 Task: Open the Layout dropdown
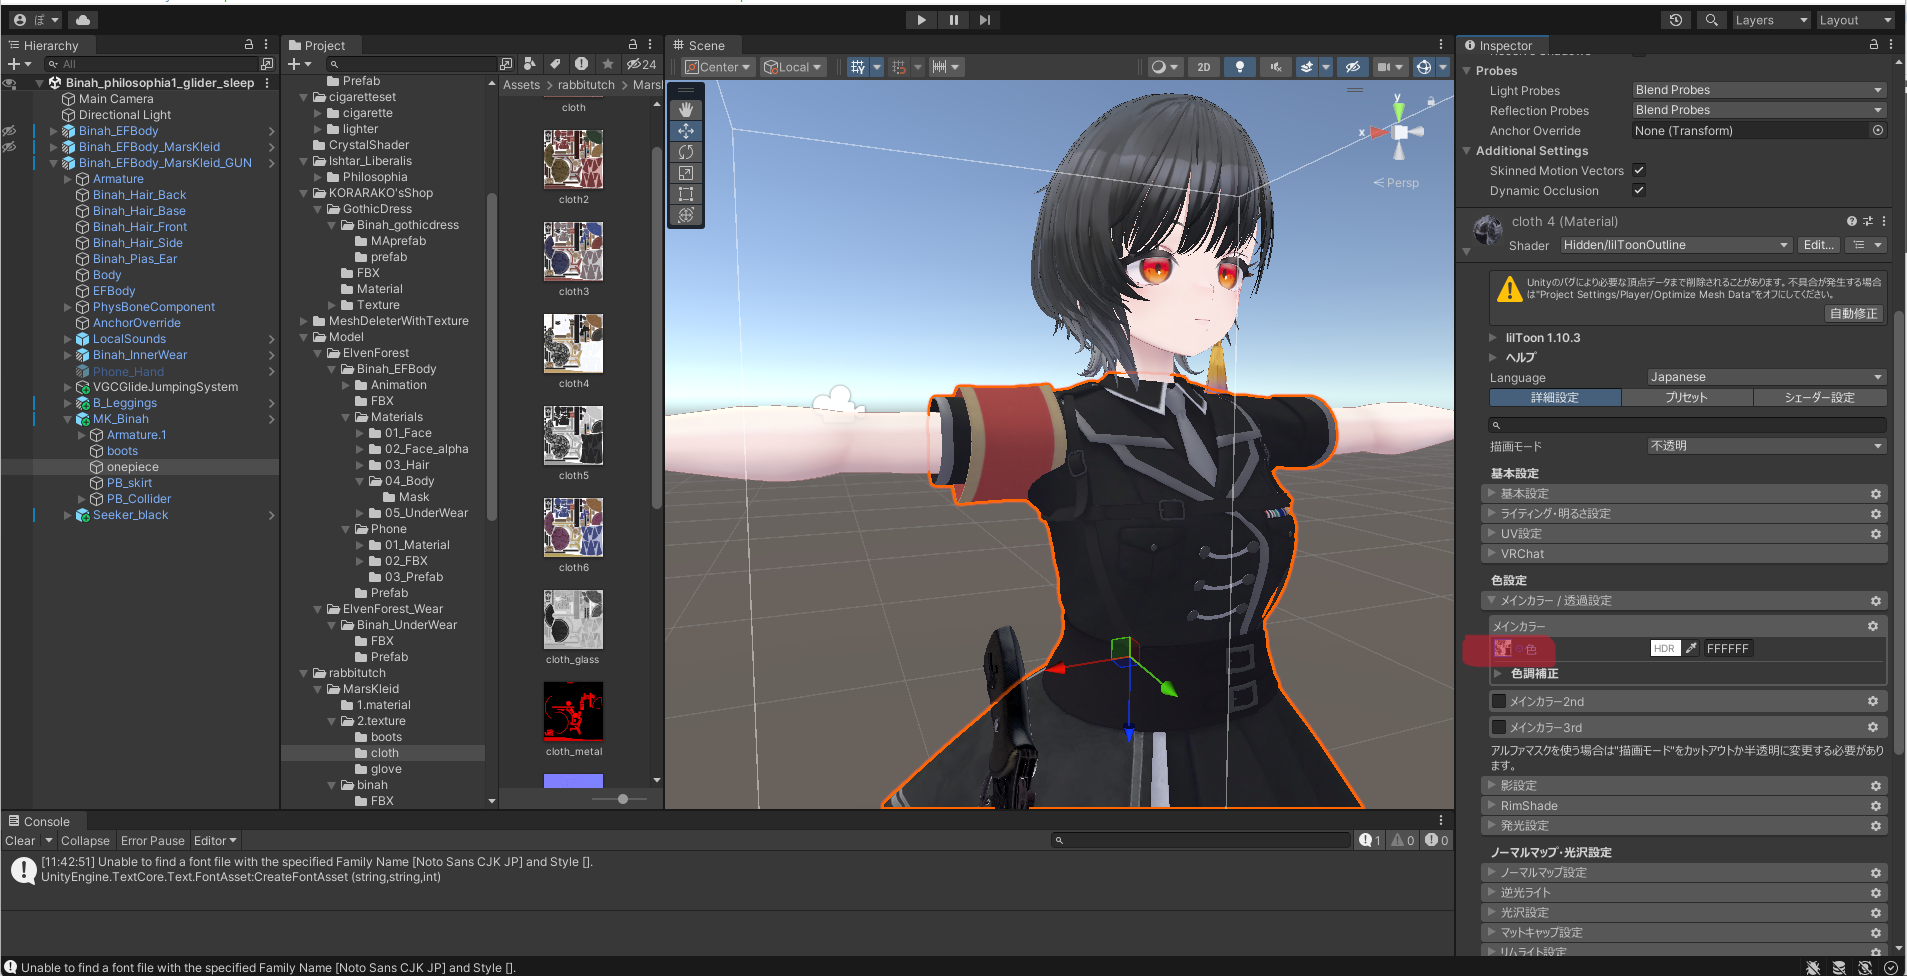coord(1855,20)
